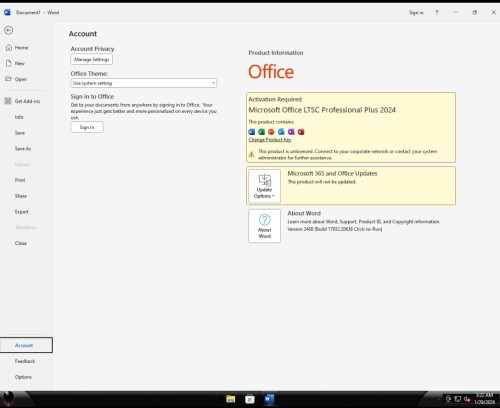The image size is (500, 408).
Task: Open the Home page in backstage
Action: [21, 48]
